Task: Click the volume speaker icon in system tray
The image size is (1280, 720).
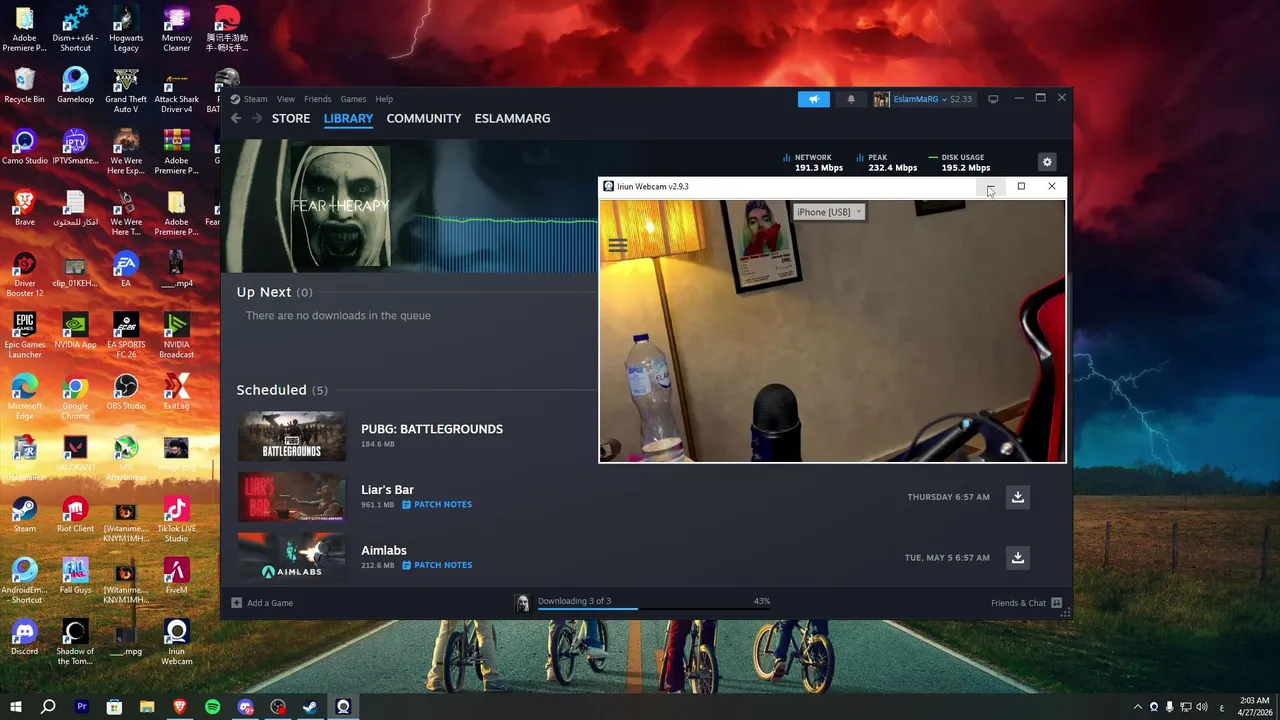Action: point(1201,707)
